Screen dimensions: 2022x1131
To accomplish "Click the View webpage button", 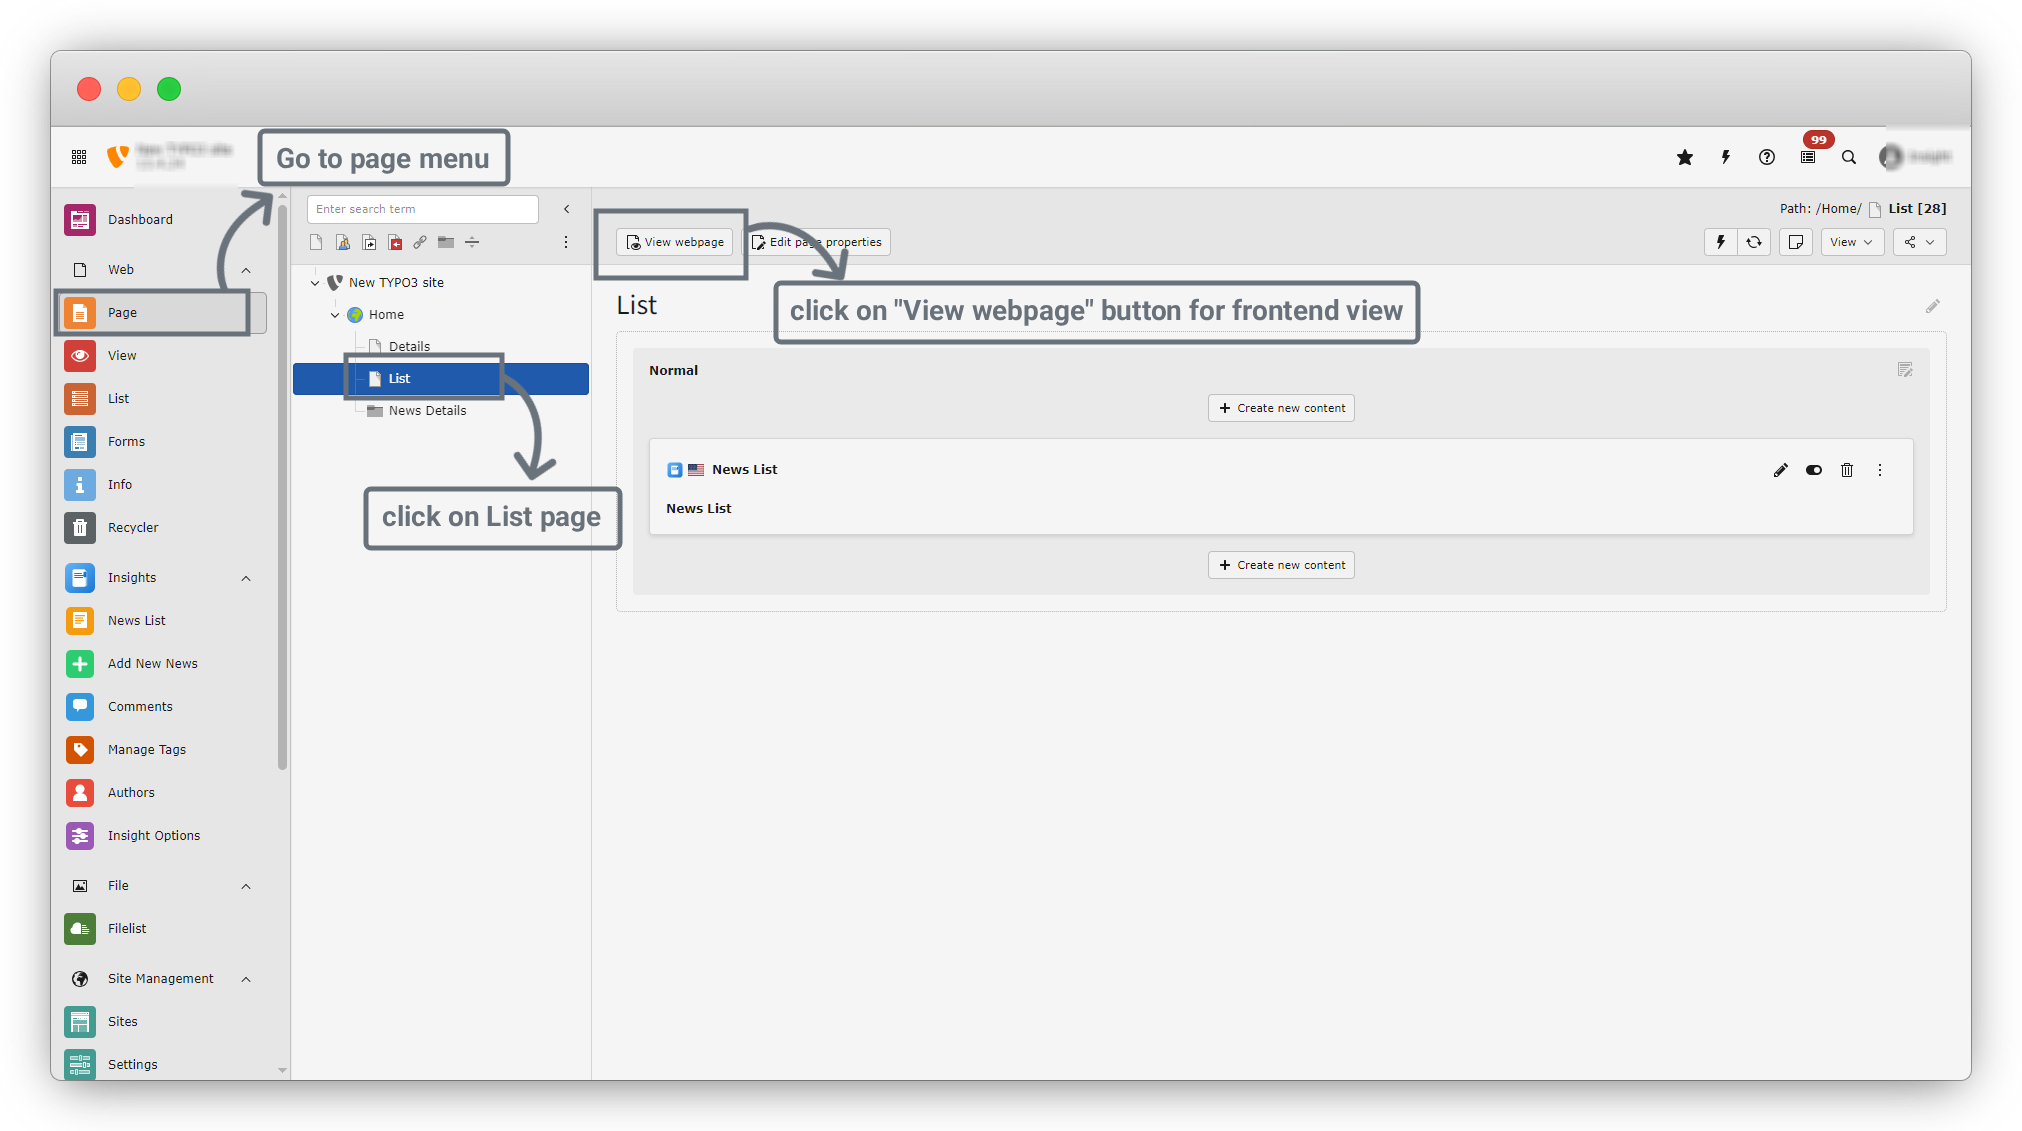I will tap(674, 242).
